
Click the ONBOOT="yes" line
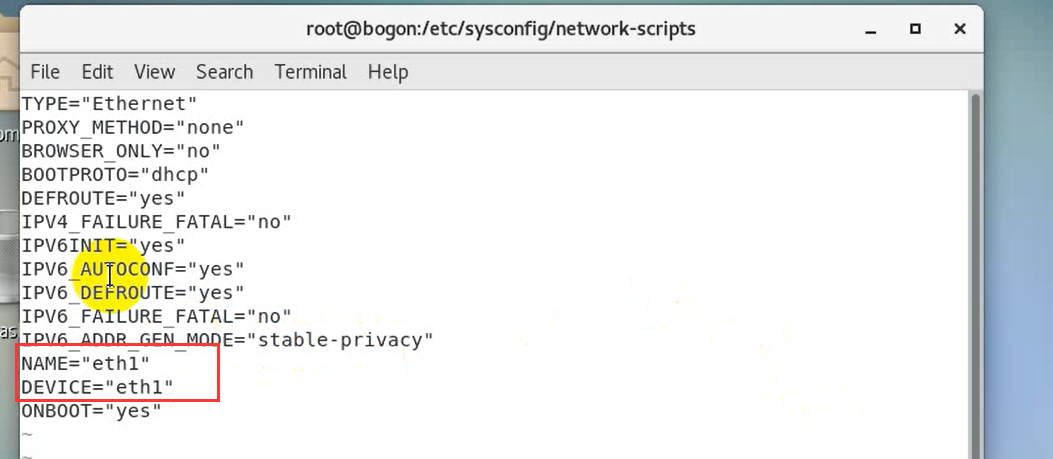[x=91, y=411]
